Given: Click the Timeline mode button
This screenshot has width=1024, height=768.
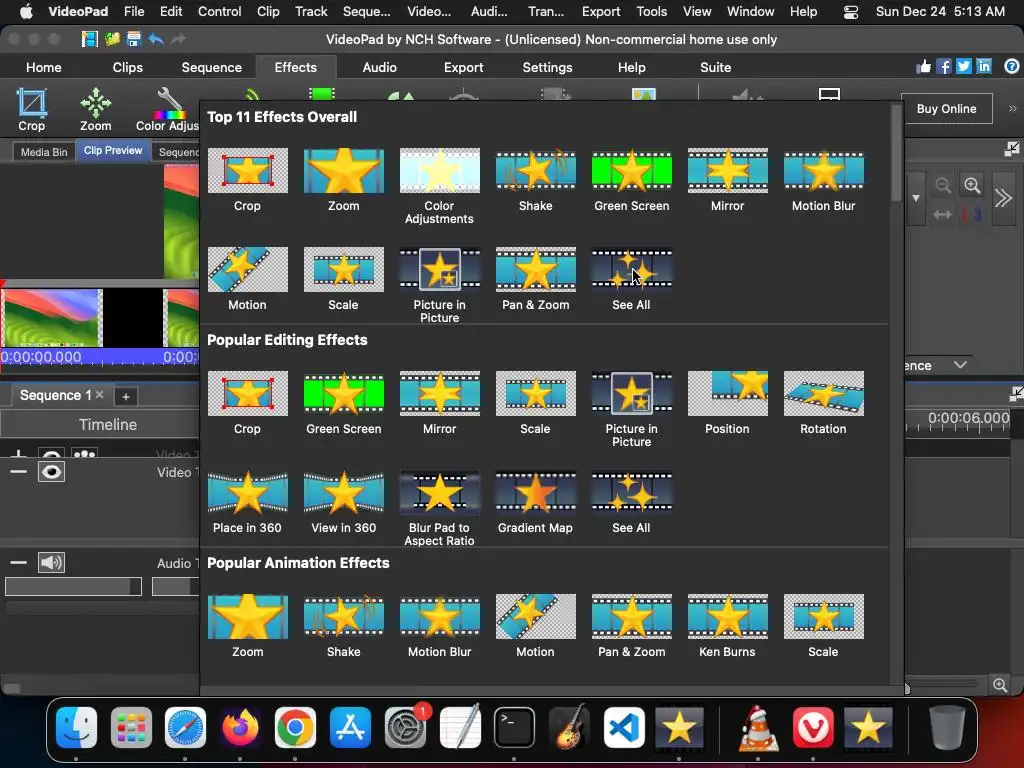Looking at the screenshot, I should 108,424.
